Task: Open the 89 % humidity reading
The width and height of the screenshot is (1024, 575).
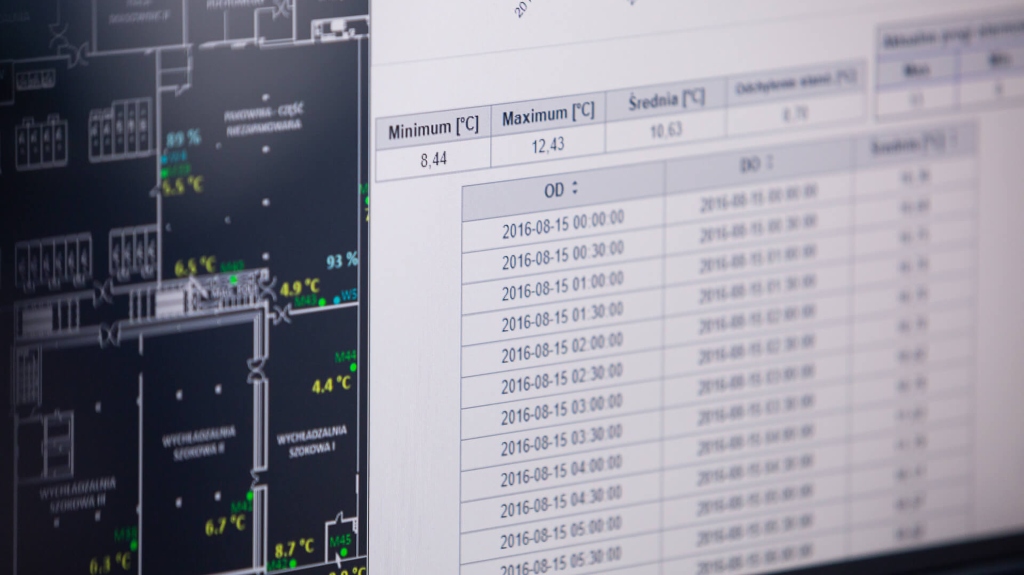Action: (183, 138)
